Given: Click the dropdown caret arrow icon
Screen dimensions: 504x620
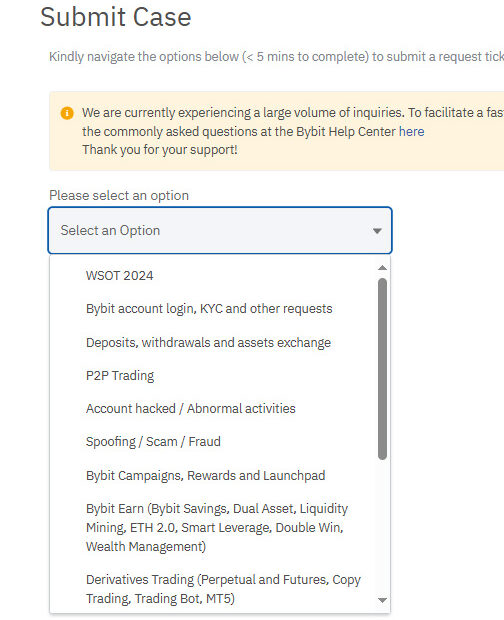Looking at the screenshot, I should (x=377, y=231).
